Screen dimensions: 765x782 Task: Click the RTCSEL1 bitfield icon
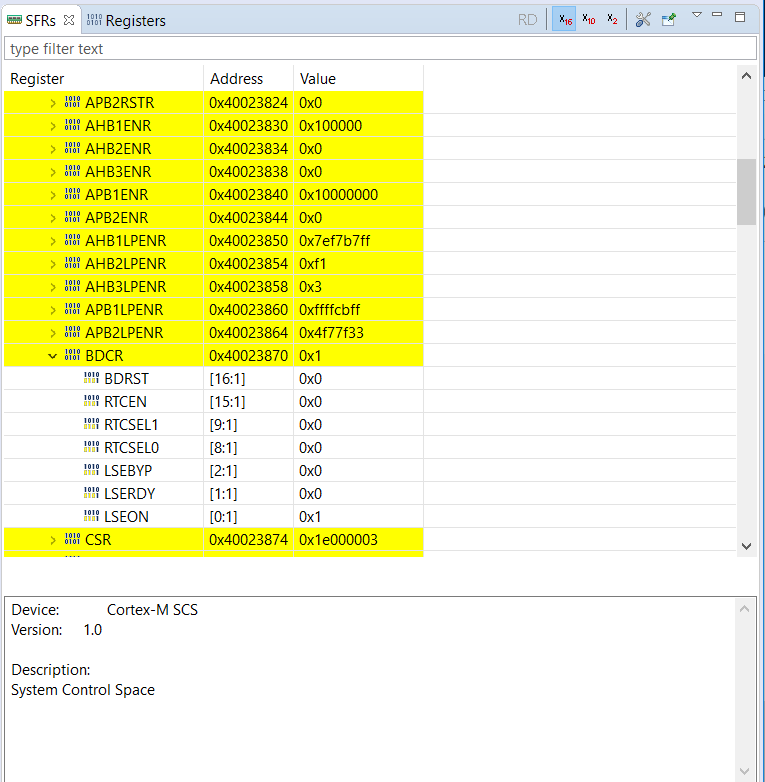91,424
